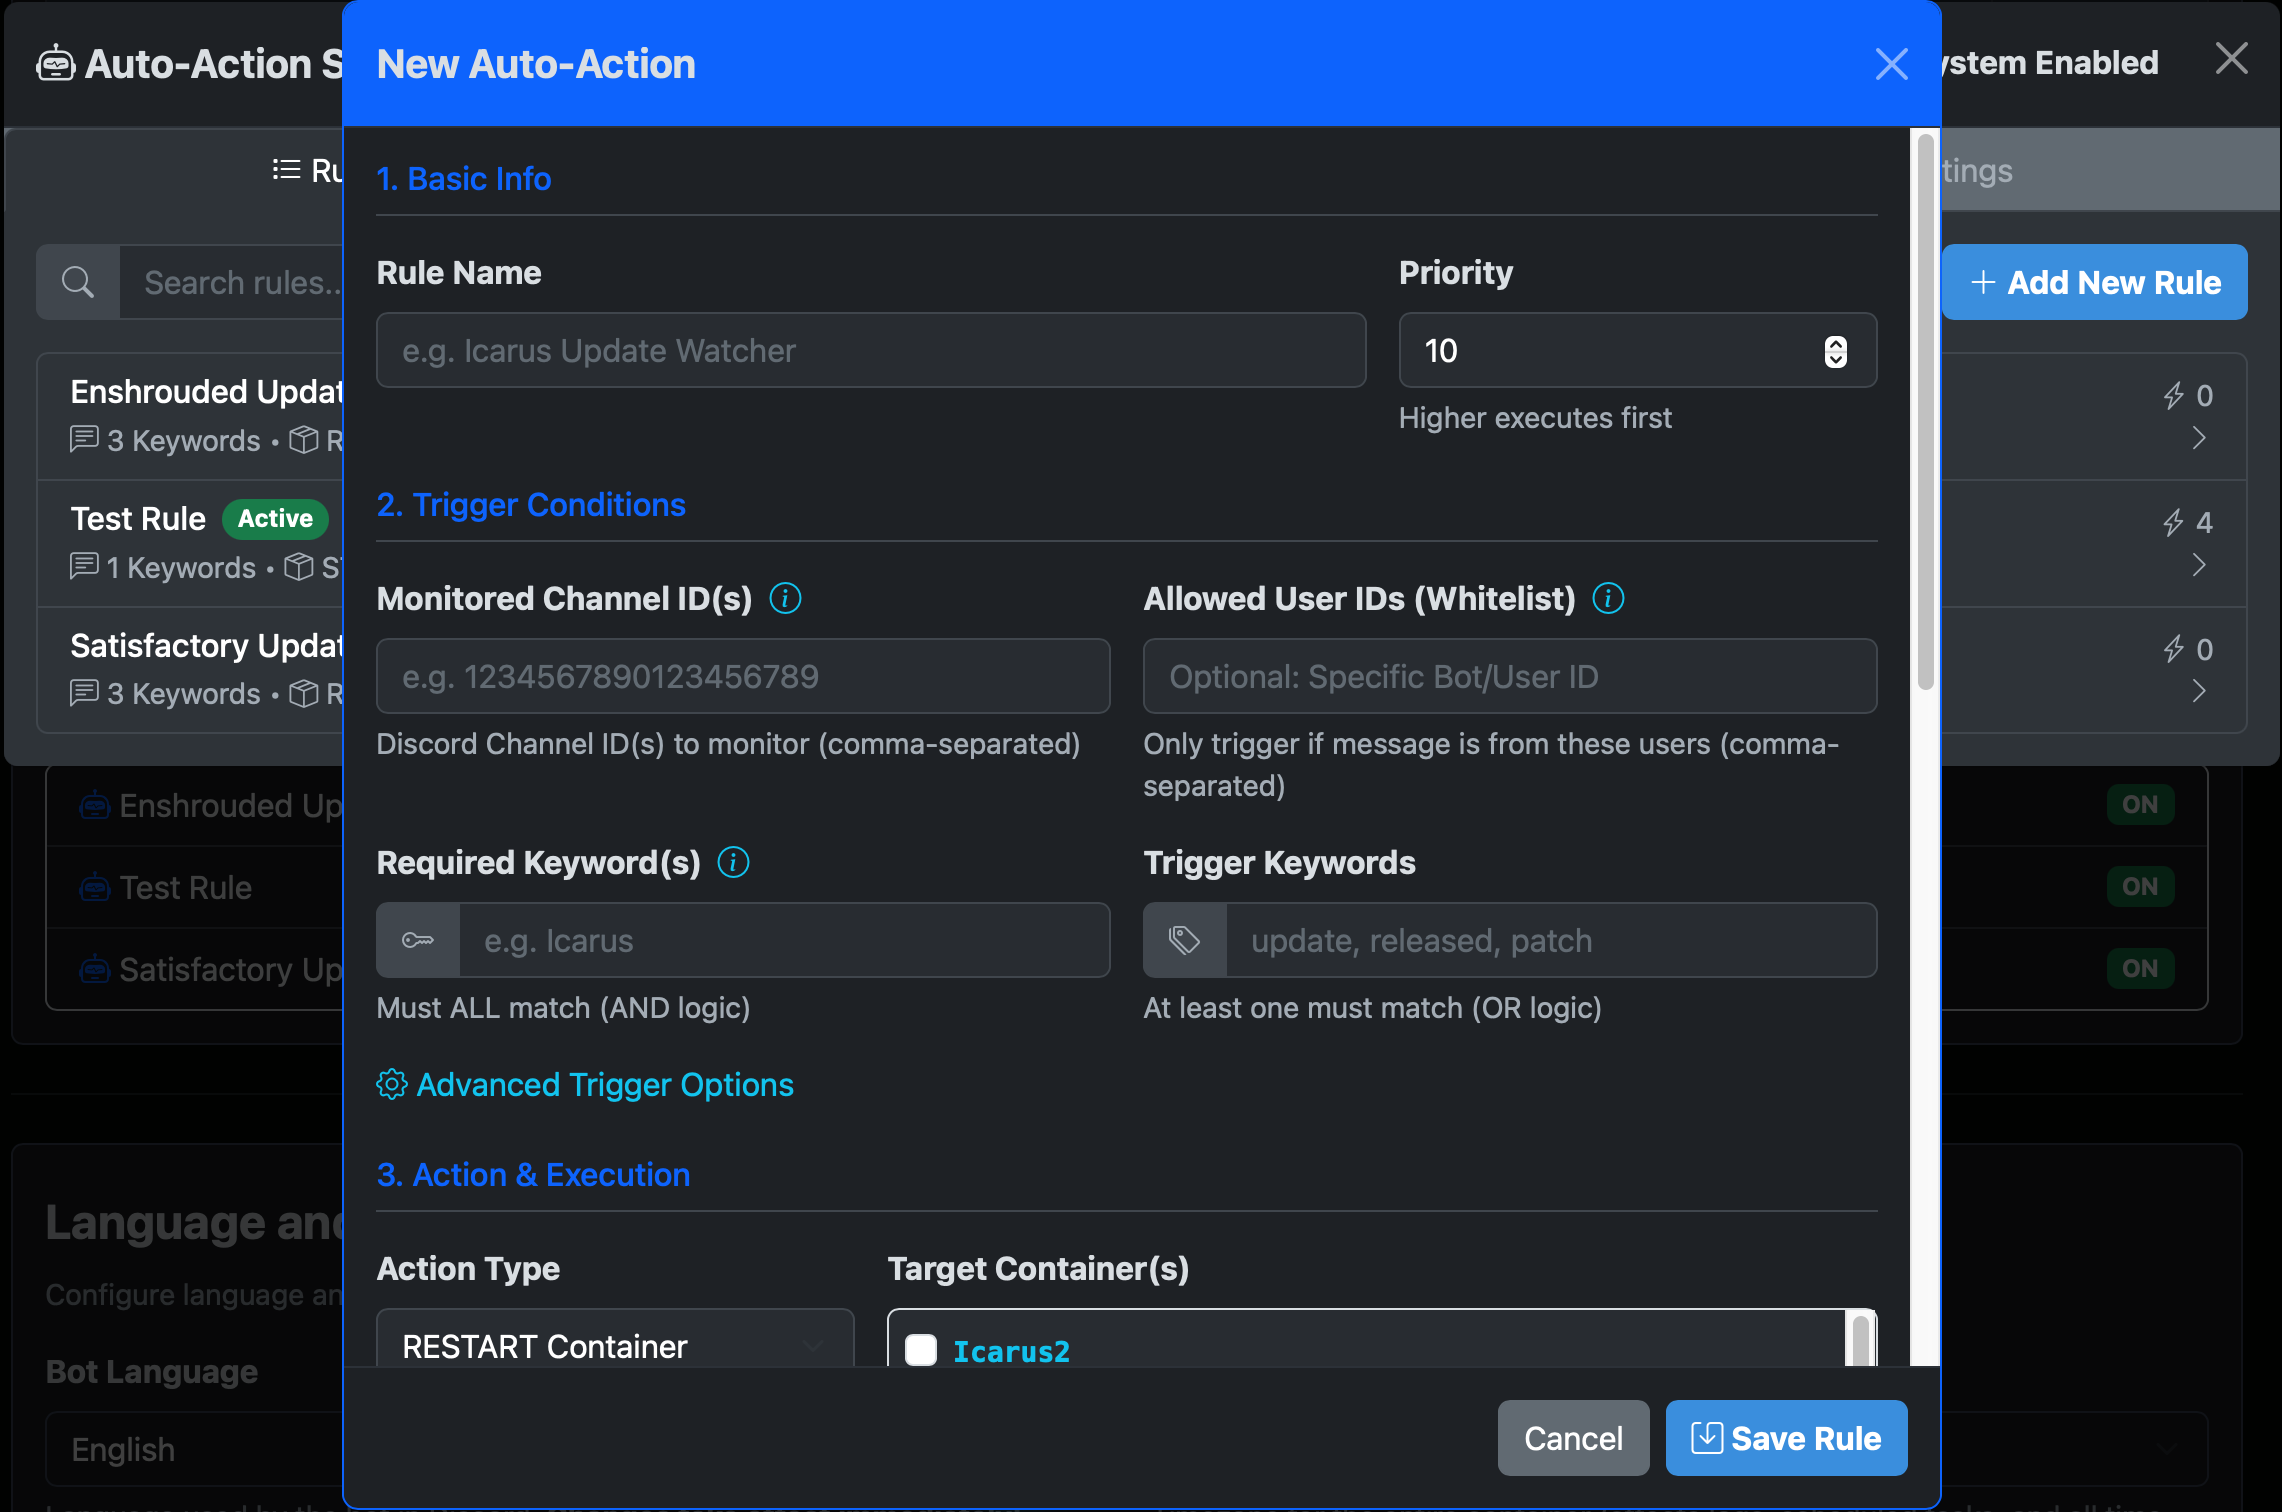
Task: Open the RESTART Container action type dropdown
Action: pos(614,1345)
